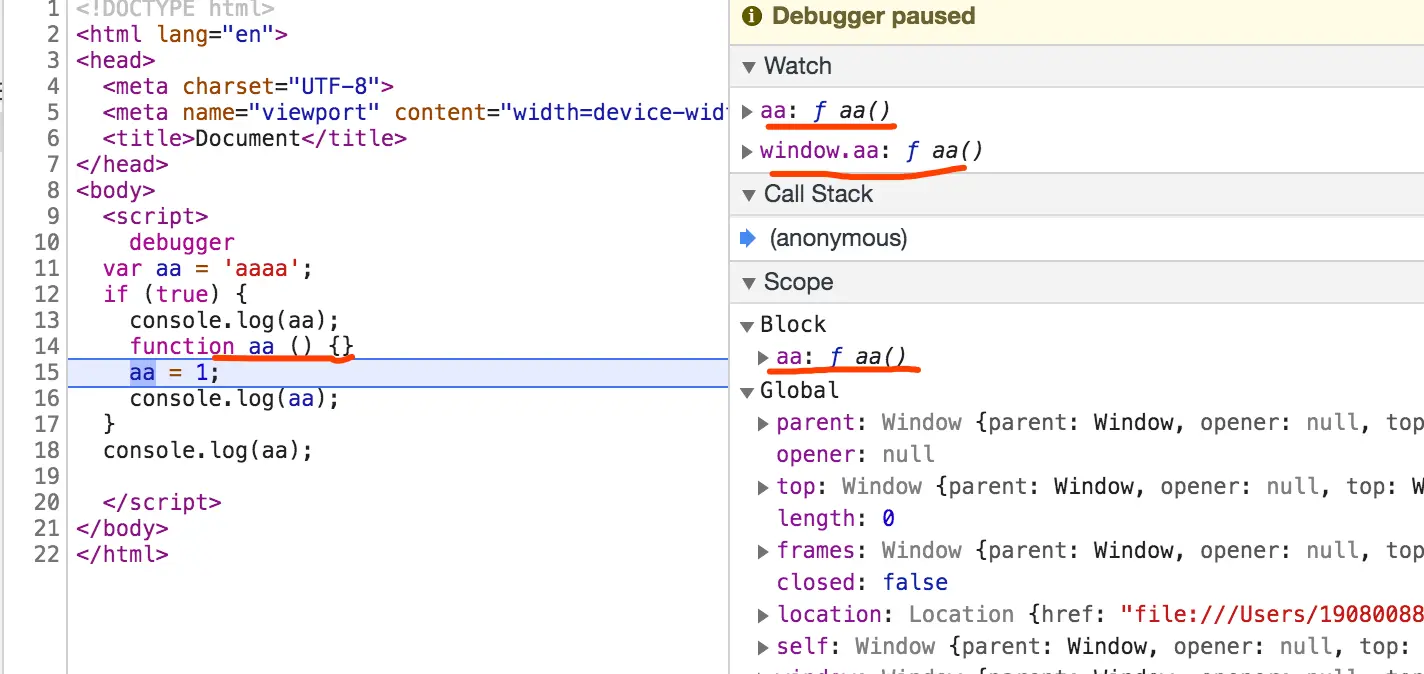Viewport: 1424px width, 674px height.
Task: Expand the window.aa watch expression
Action: click(x=748, y=151)
